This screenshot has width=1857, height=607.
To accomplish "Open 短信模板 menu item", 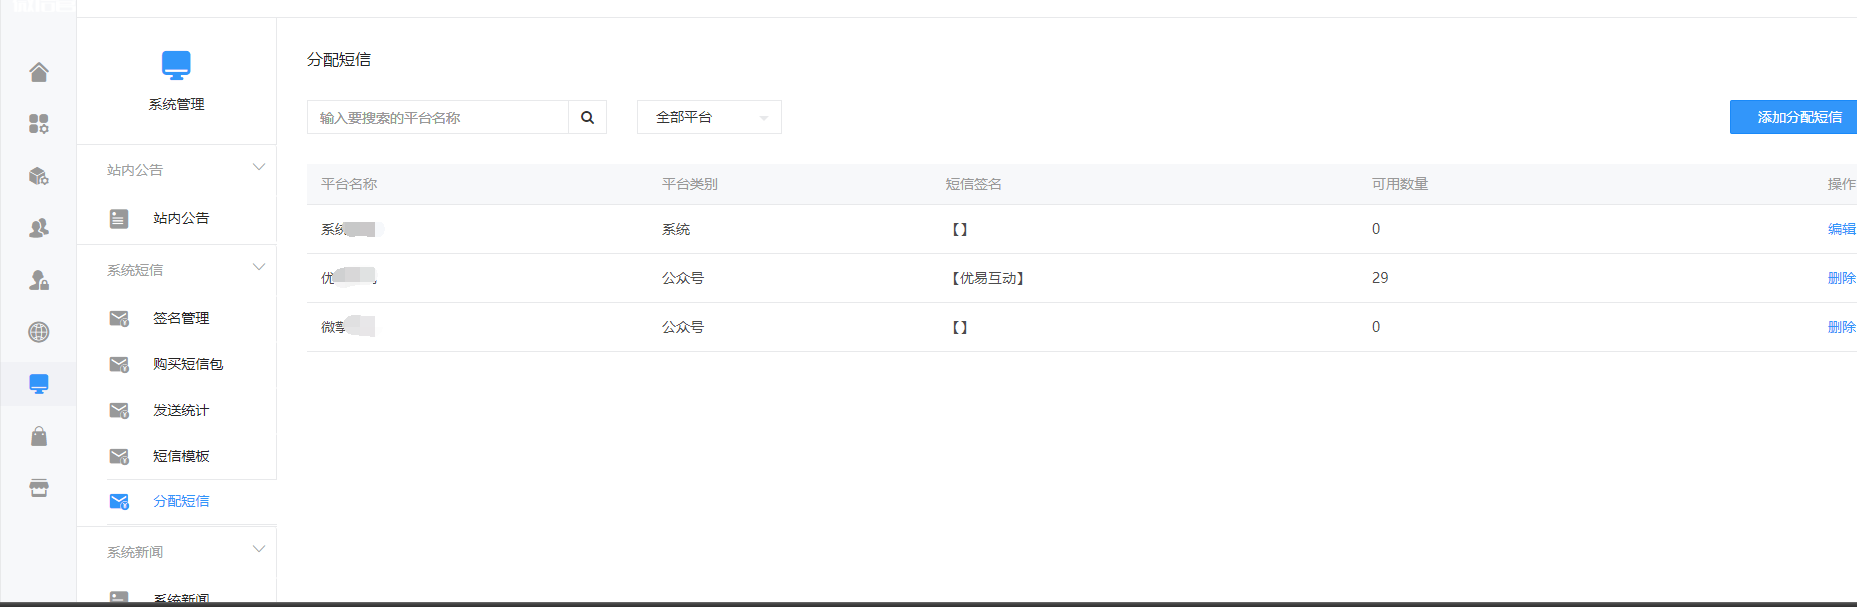I will (181, 456).
